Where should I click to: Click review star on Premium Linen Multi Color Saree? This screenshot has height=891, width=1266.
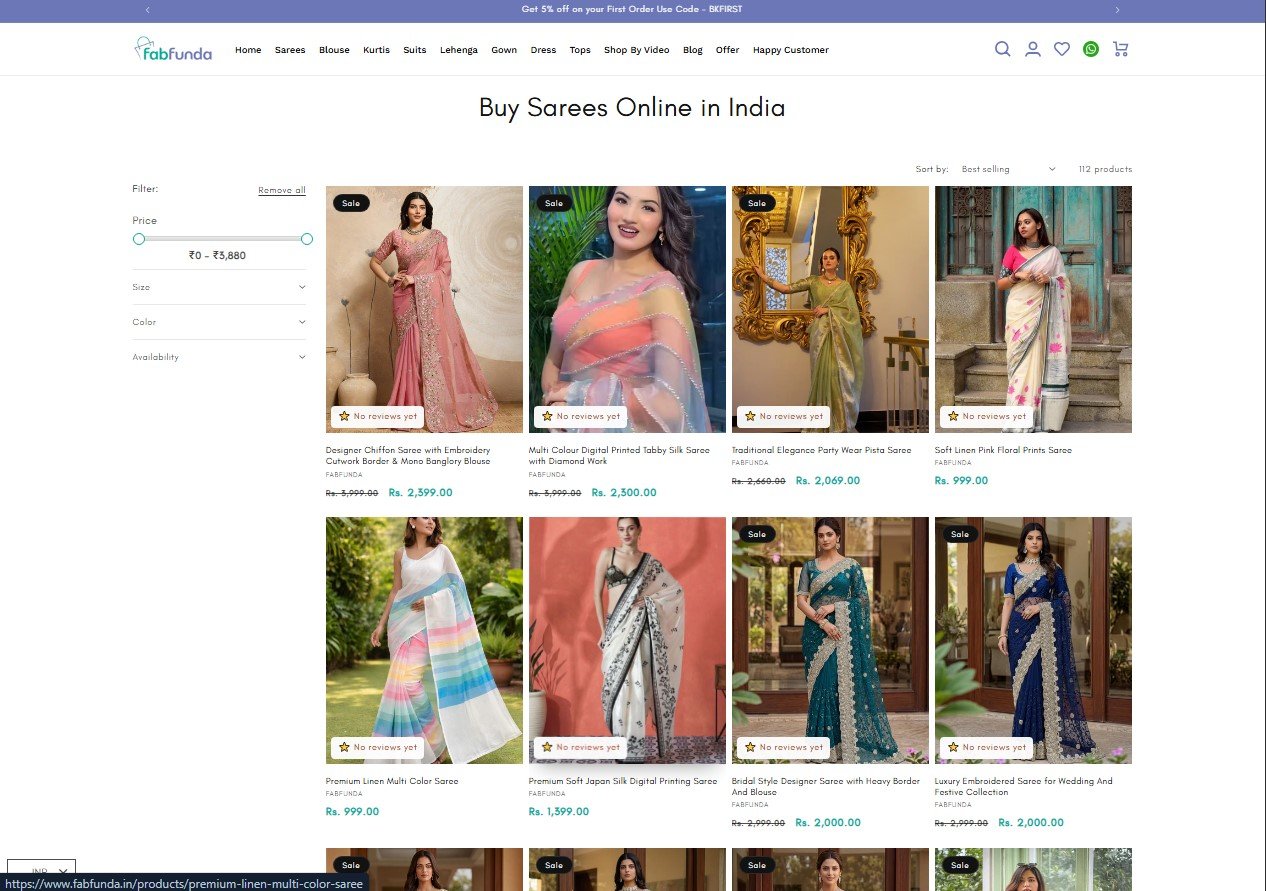coord(344,747)
